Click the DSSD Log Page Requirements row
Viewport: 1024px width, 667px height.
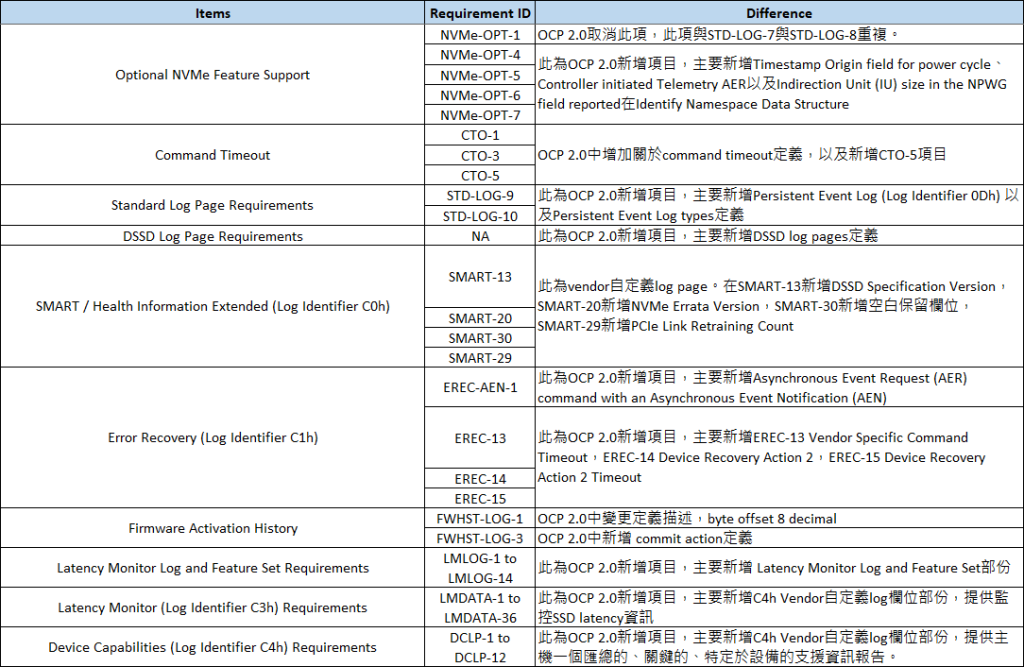[212, 236]
